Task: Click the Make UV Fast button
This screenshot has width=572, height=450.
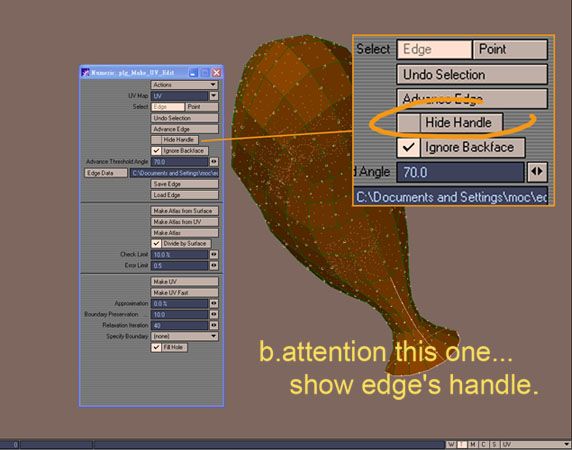Action: 185,292
